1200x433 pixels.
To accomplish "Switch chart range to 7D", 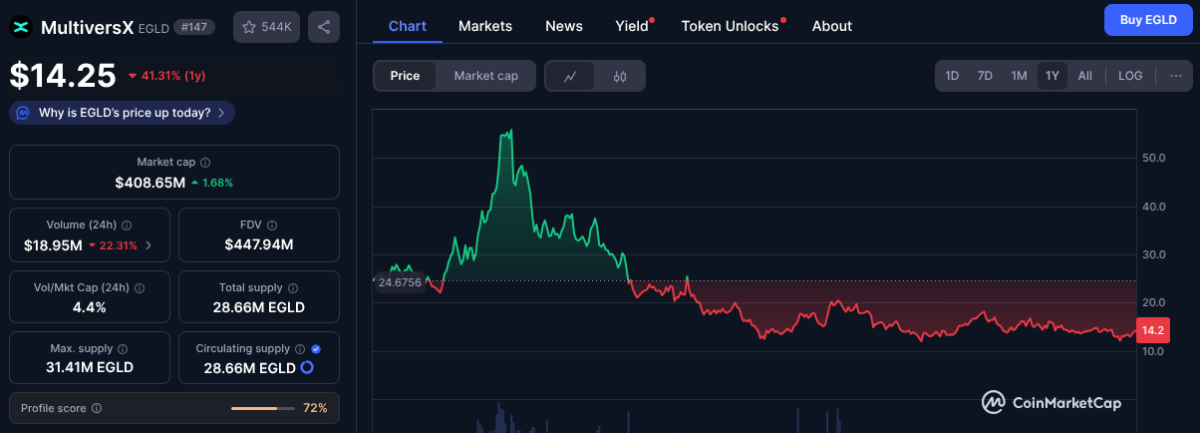I will point(985,76).
